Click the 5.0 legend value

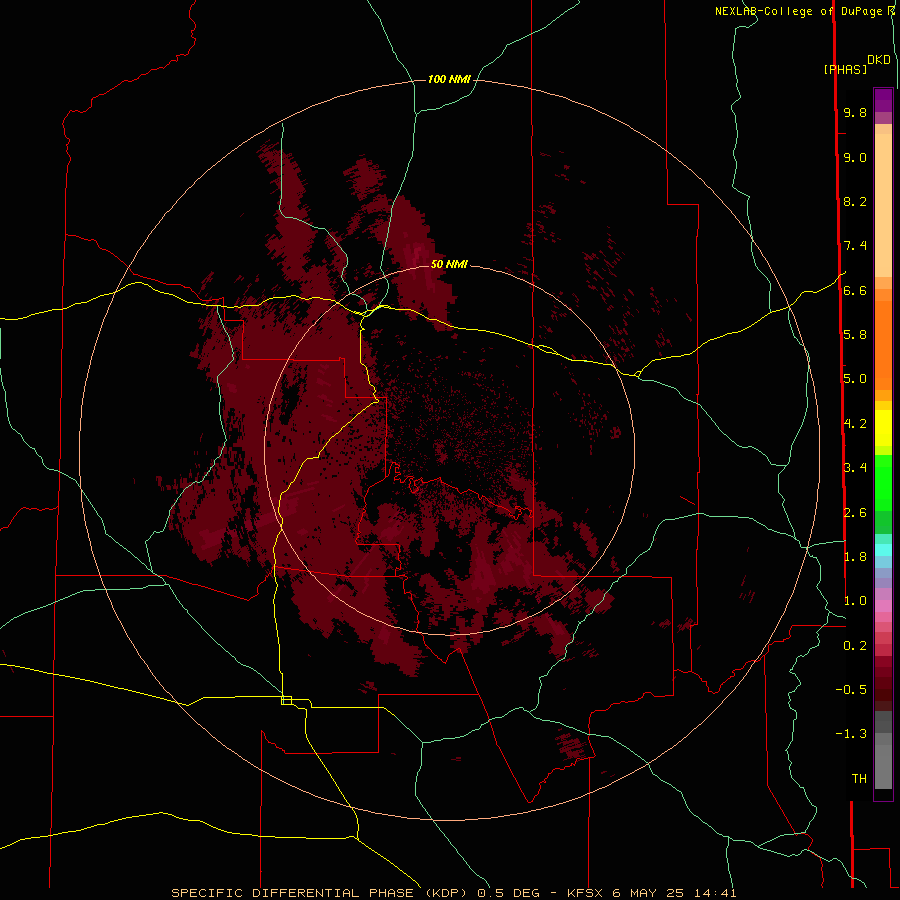[x=855, y=379]
